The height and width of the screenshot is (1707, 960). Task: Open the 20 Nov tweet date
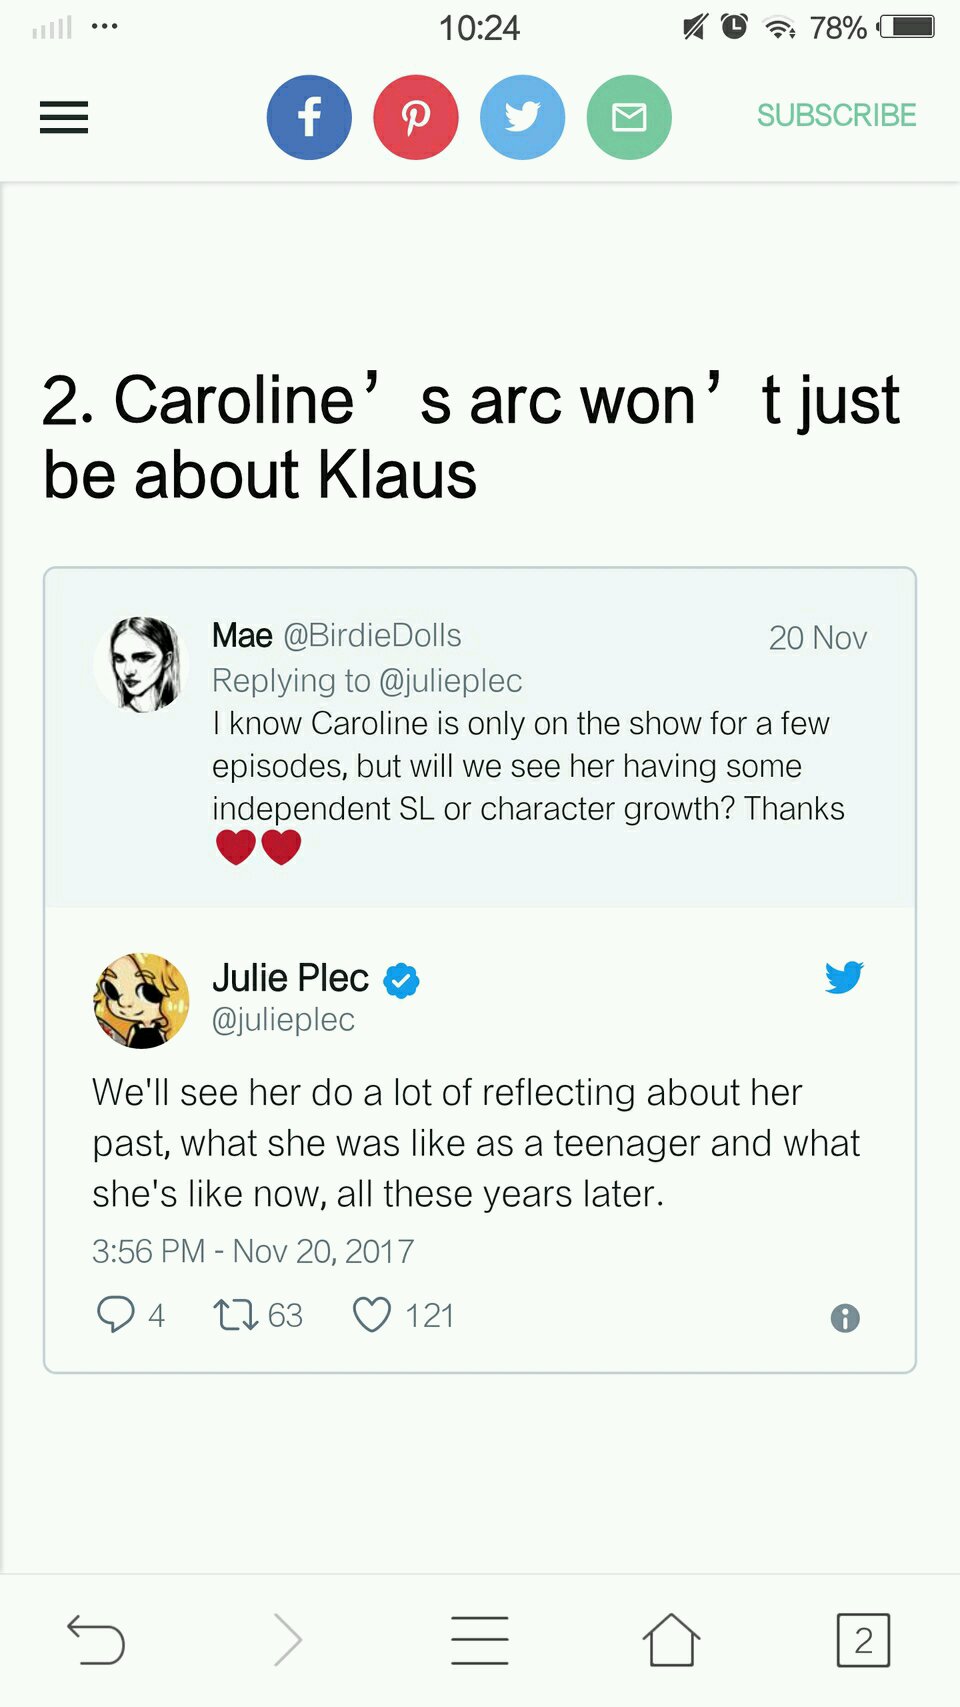(817, 638)
